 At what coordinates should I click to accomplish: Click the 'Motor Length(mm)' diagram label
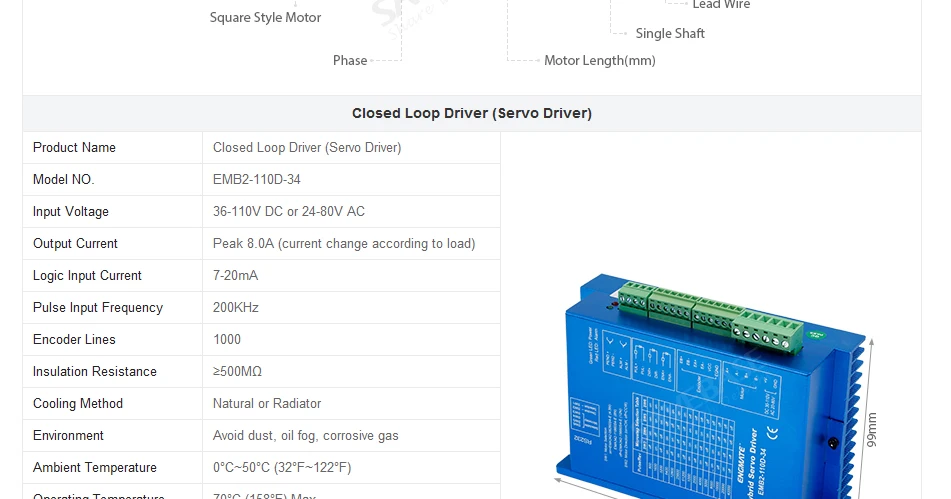tap(600, 61)
